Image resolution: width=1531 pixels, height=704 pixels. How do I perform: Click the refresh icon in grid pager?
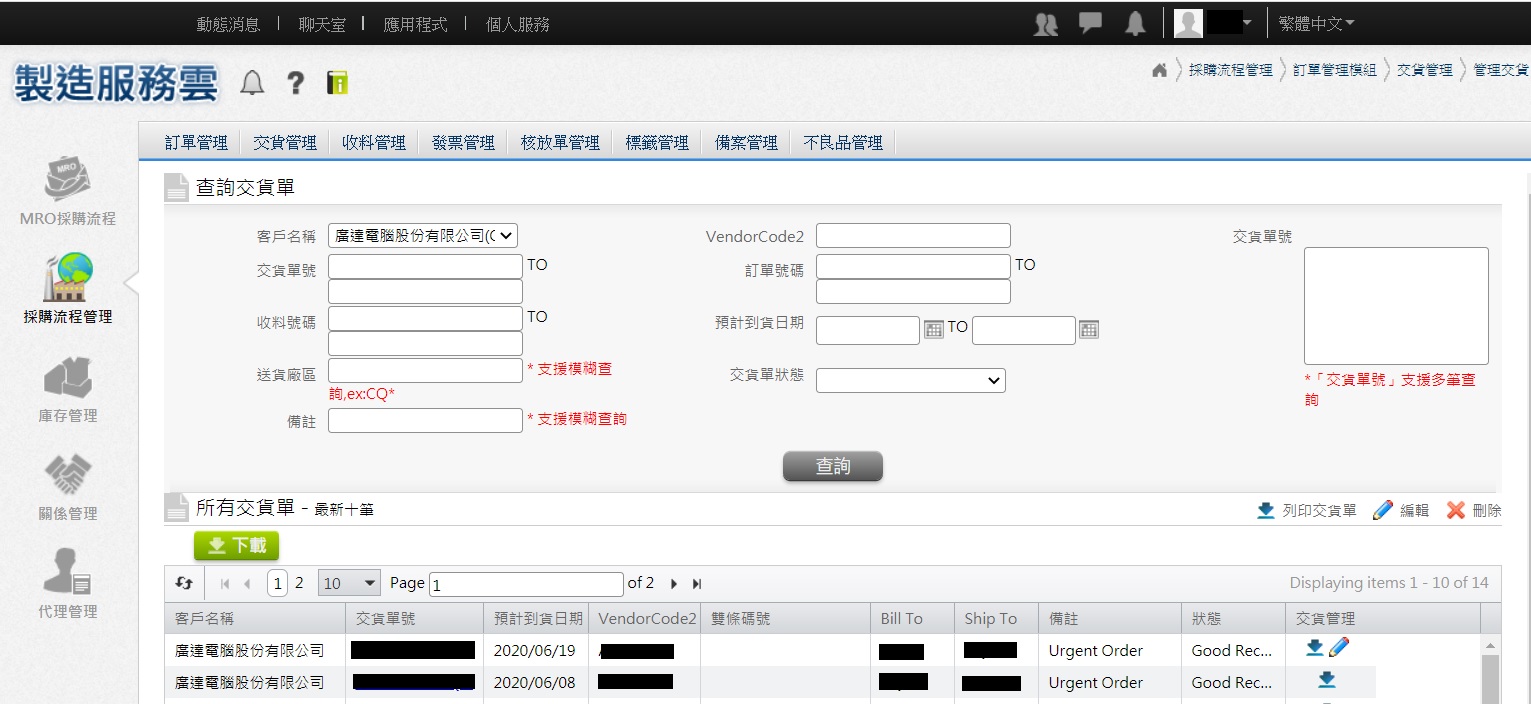[x=184, y=583]
